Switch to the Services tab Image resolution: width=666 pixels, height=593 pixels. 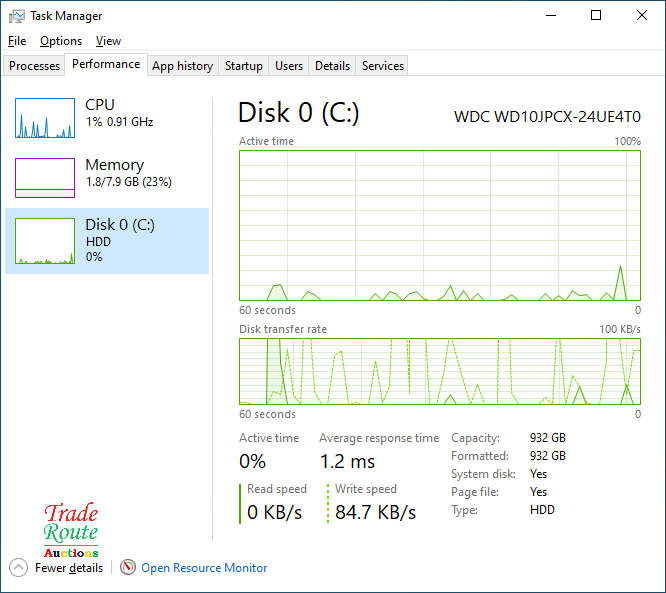(x=383, y=66)
